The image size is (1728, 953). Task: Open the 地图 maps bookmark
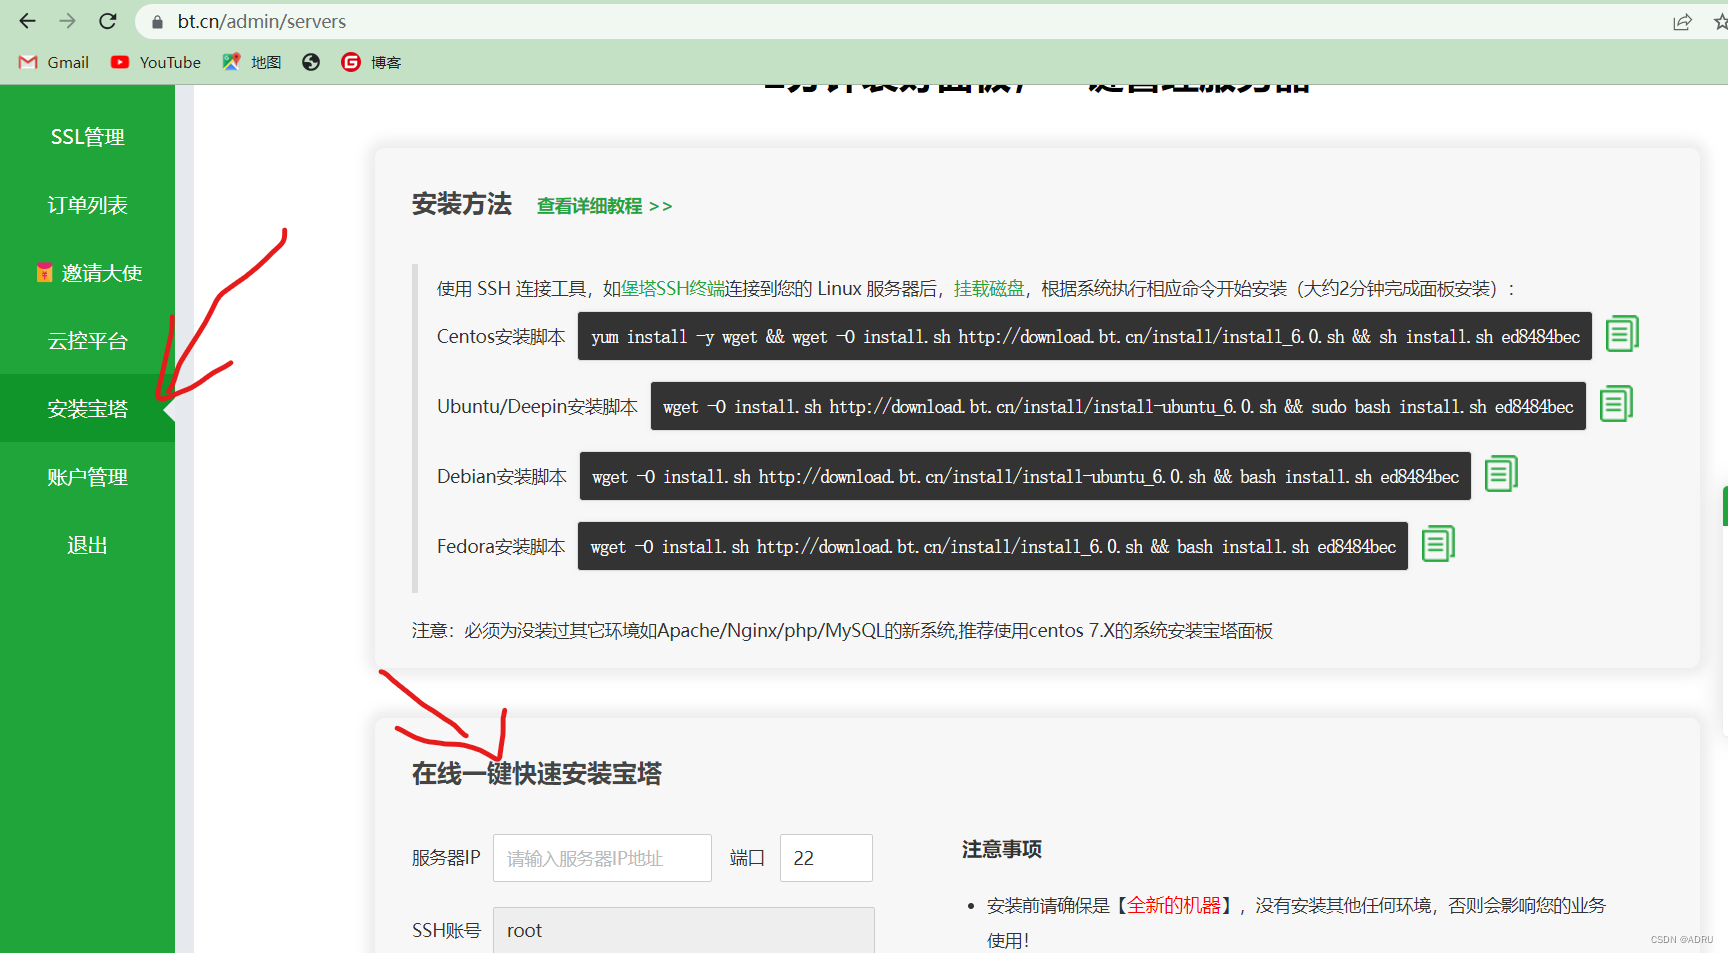(252, 62)
